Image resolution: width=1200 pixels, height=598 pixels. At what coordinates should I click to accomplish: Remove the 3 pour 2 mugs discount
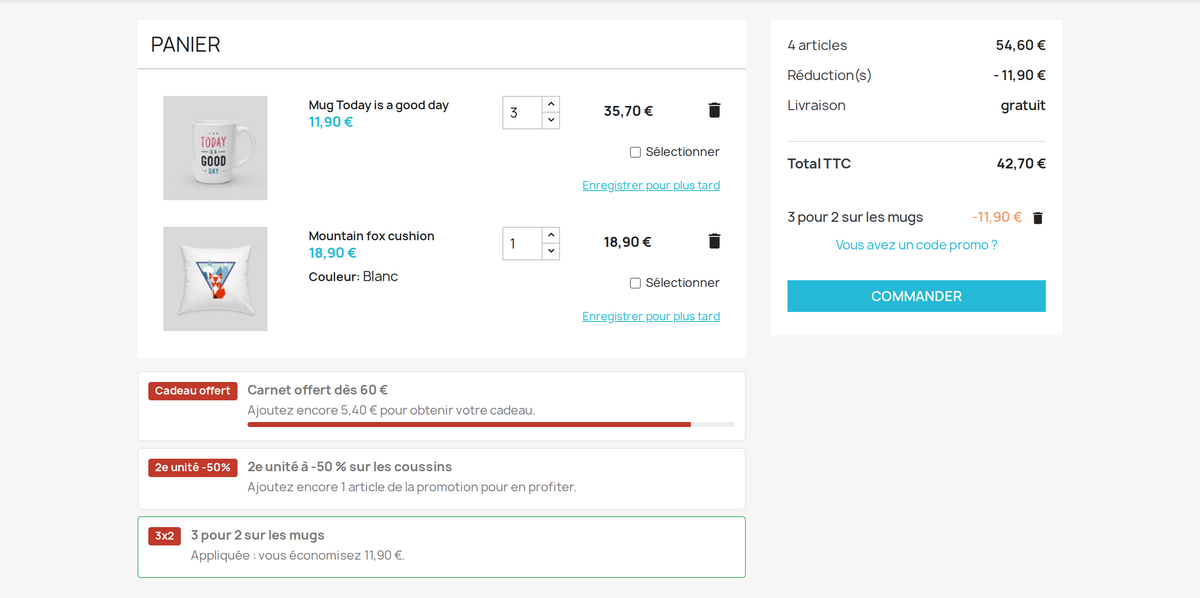(1037, 217)
